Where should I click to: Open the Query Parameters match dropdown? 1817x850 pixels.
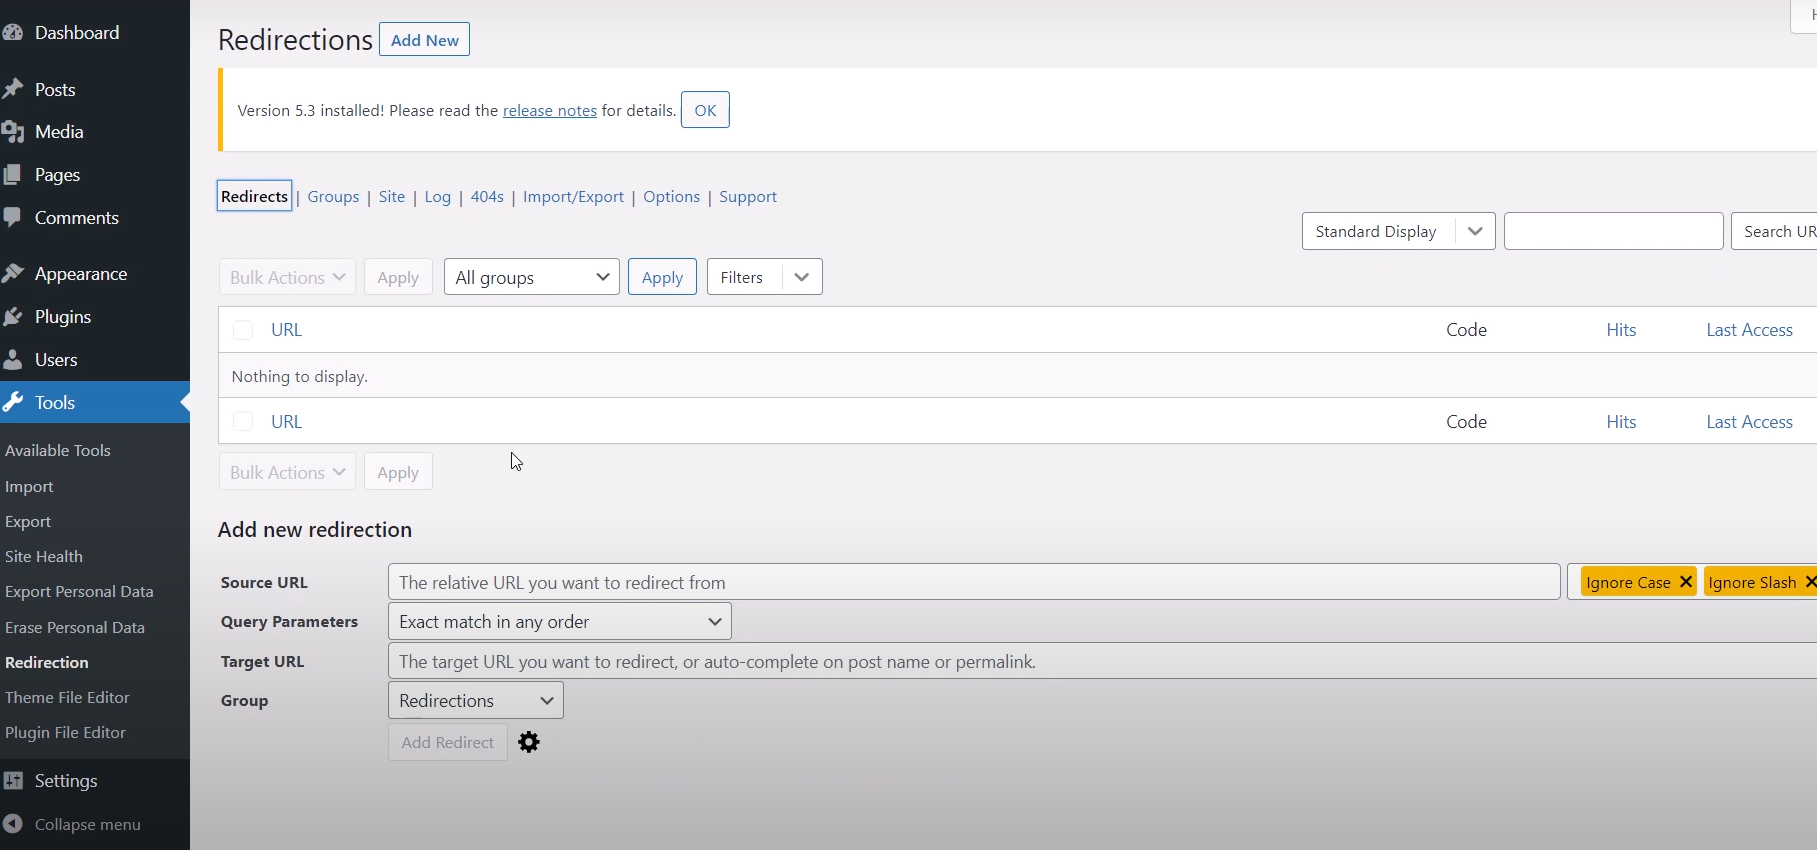(559, 621)
